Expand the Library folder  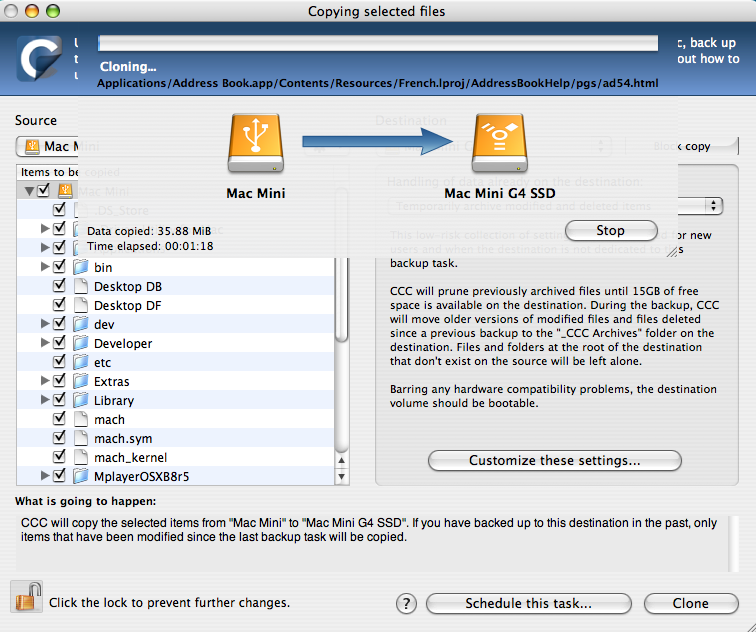pyautogui.click(x=45, y=400)
